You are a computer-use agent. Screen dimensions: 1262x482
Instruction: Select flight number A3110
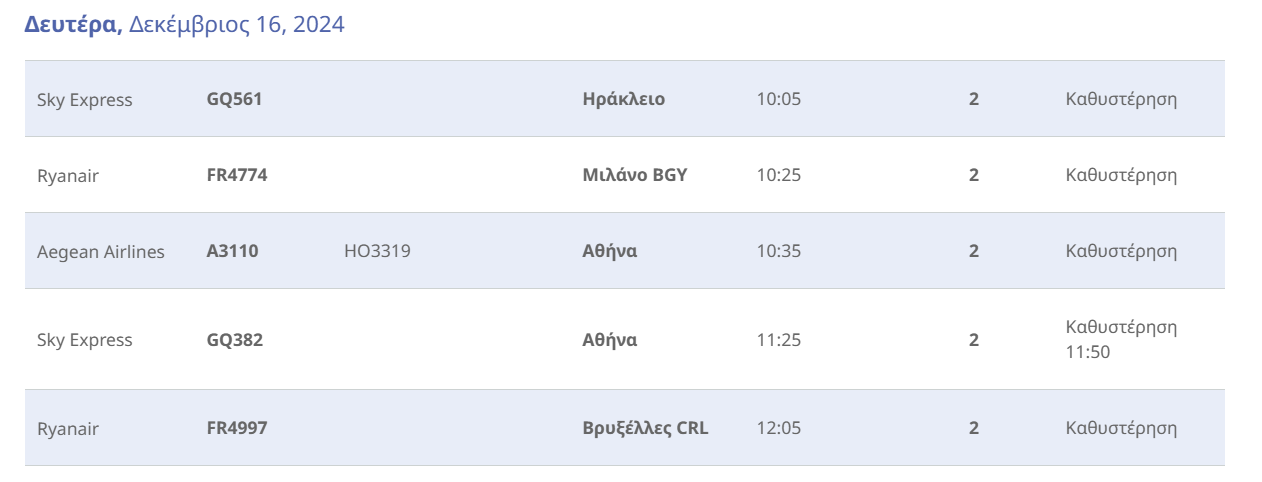pyautogui.click(x=232, y=251)
